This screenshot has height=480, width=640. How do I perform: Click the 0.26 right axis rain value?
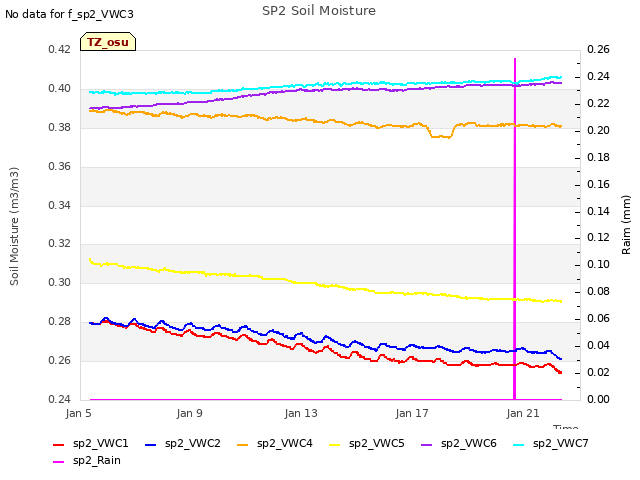pos(598,49)
